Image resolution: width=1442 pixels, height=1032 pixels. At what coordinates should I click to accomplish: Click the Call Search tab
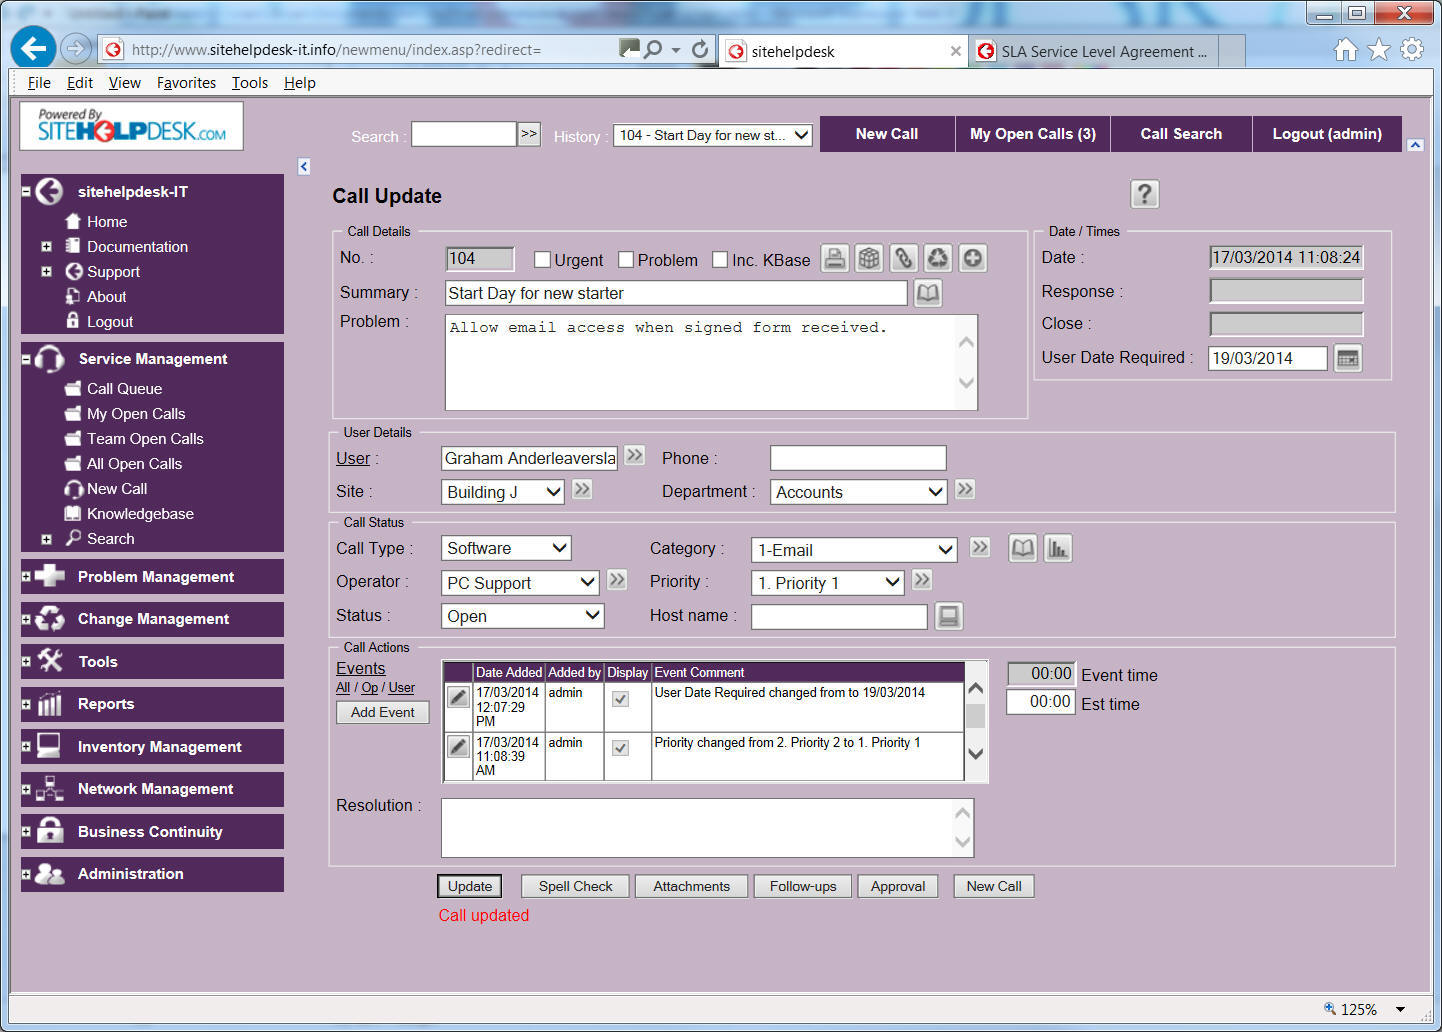1181,134
